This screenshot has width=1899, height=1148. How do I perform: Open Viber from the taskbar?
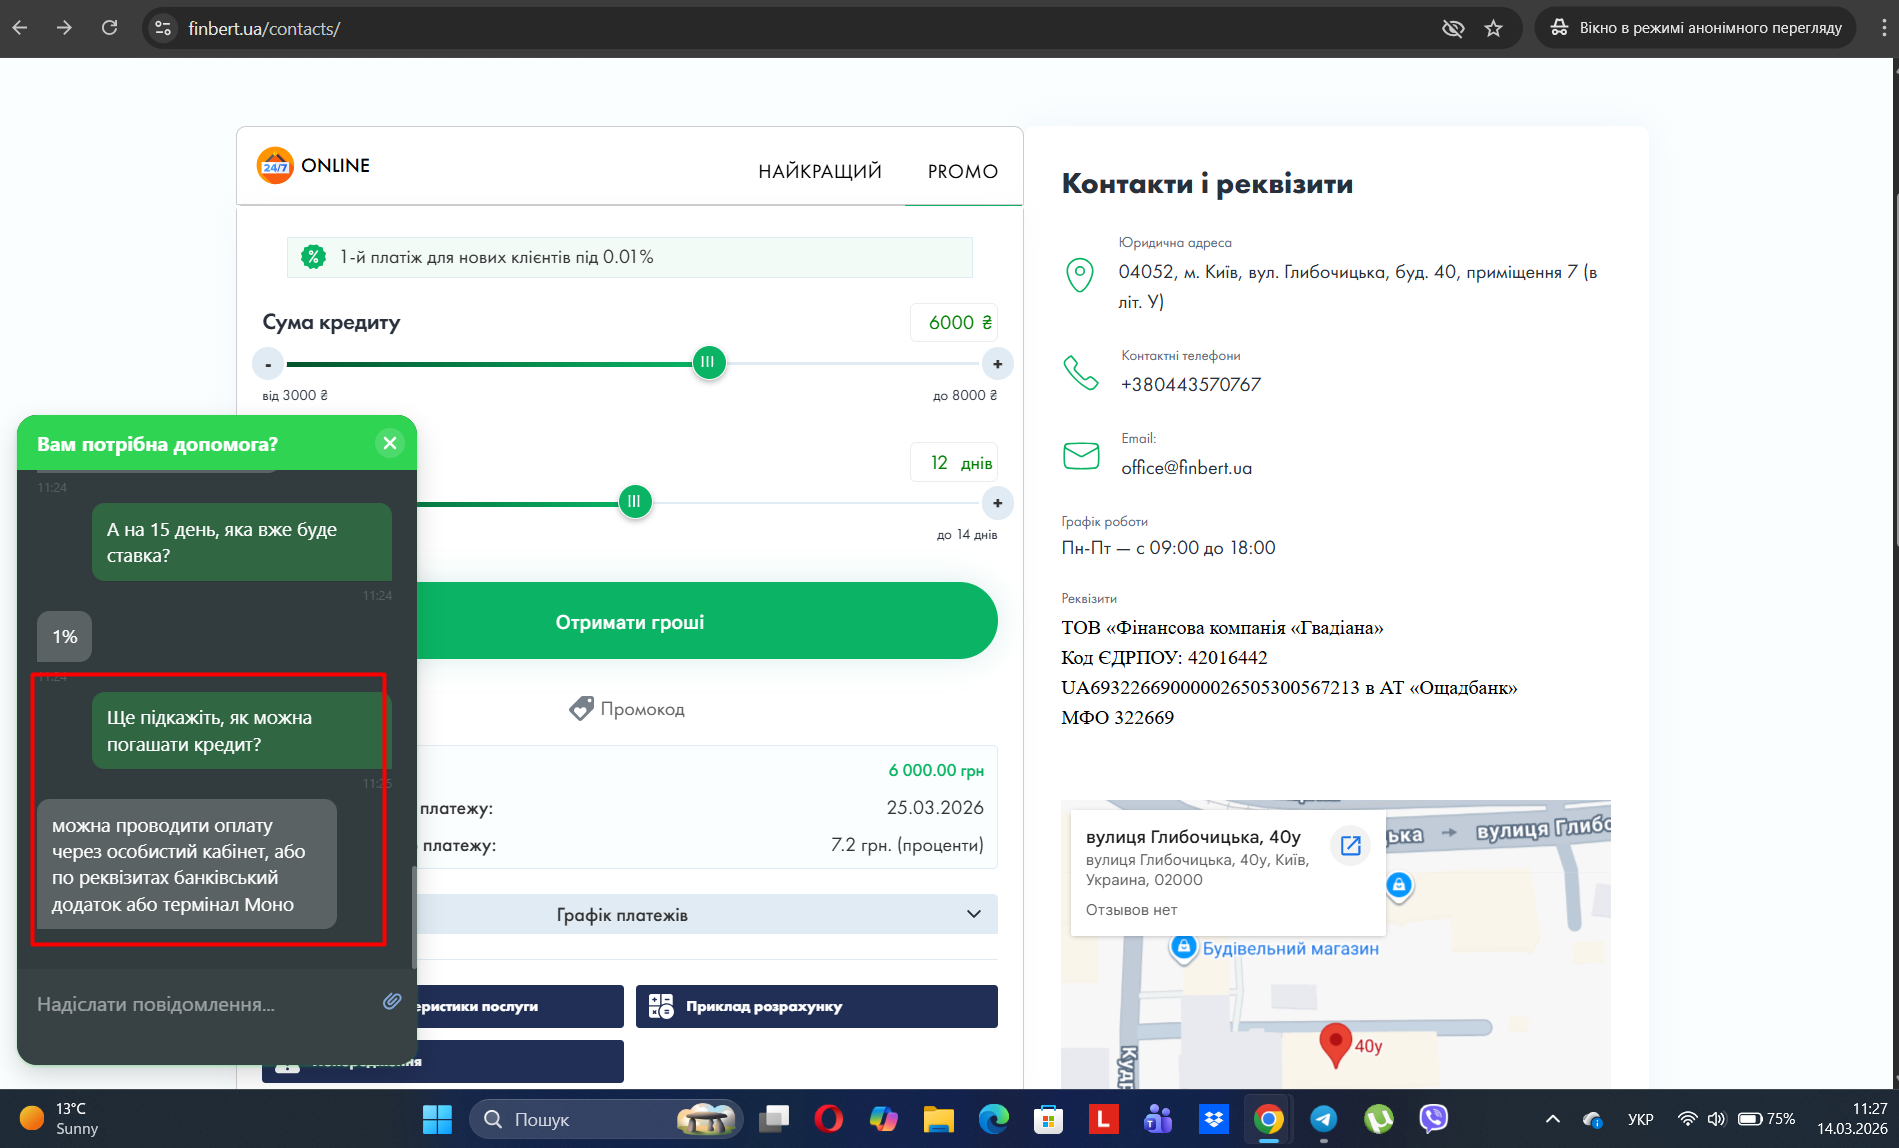click(1434, 1119)
